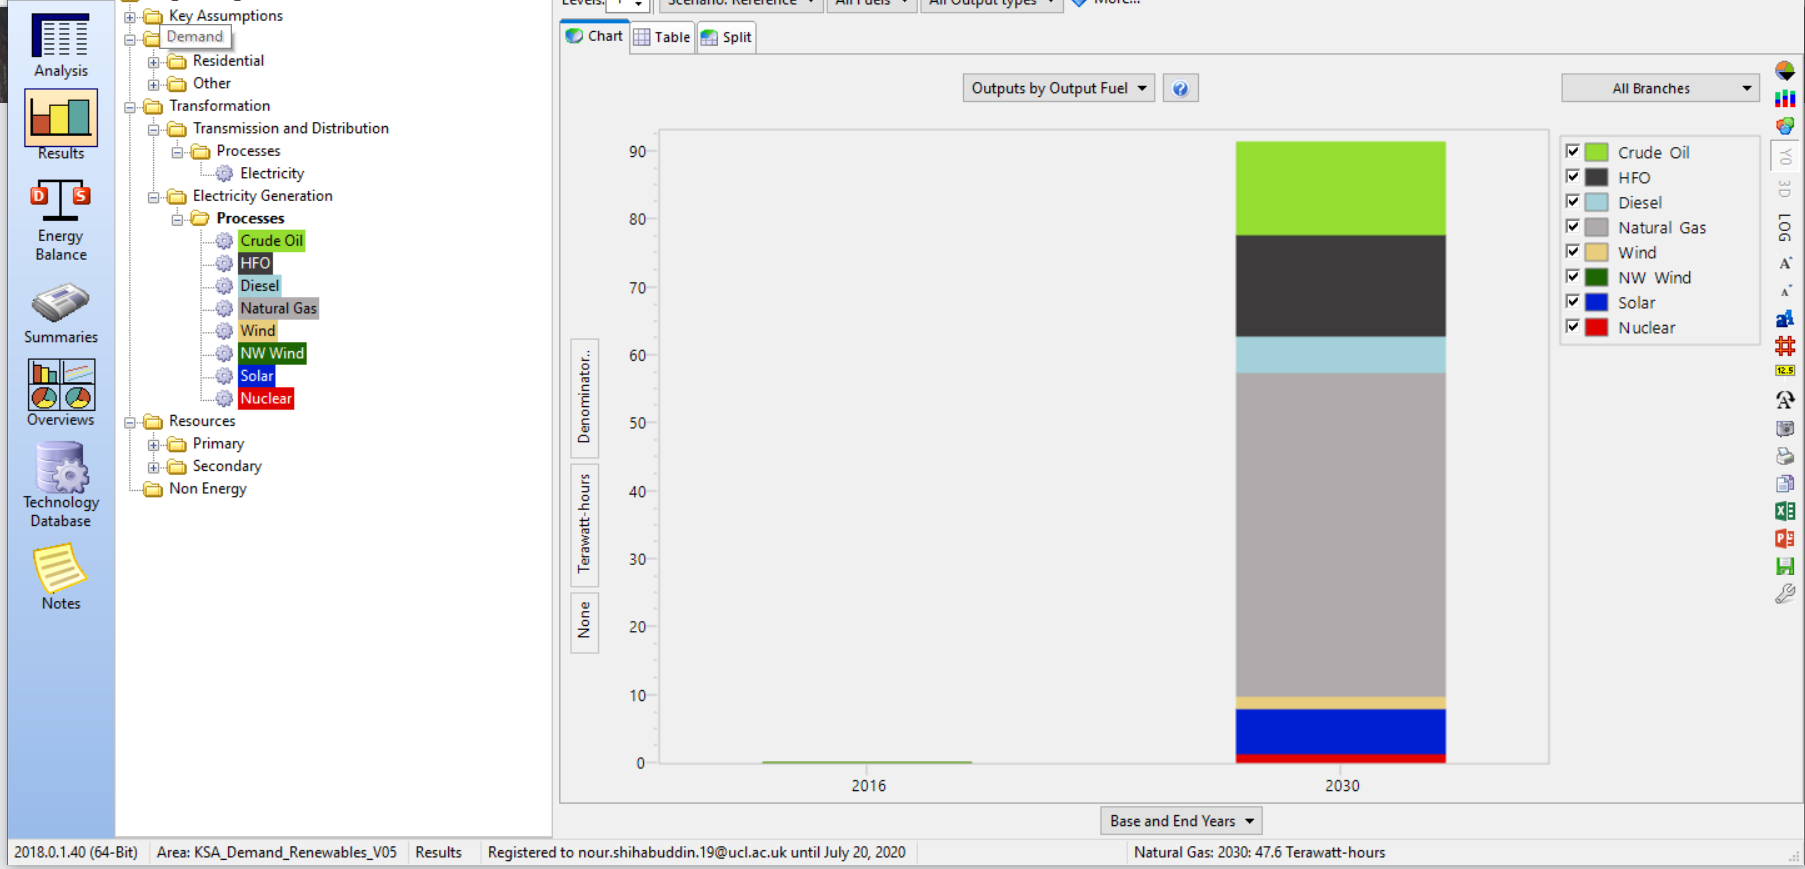Switch to the Chart tab
This screenshot has height=869, width=1805.
click(x=595, y=36)
